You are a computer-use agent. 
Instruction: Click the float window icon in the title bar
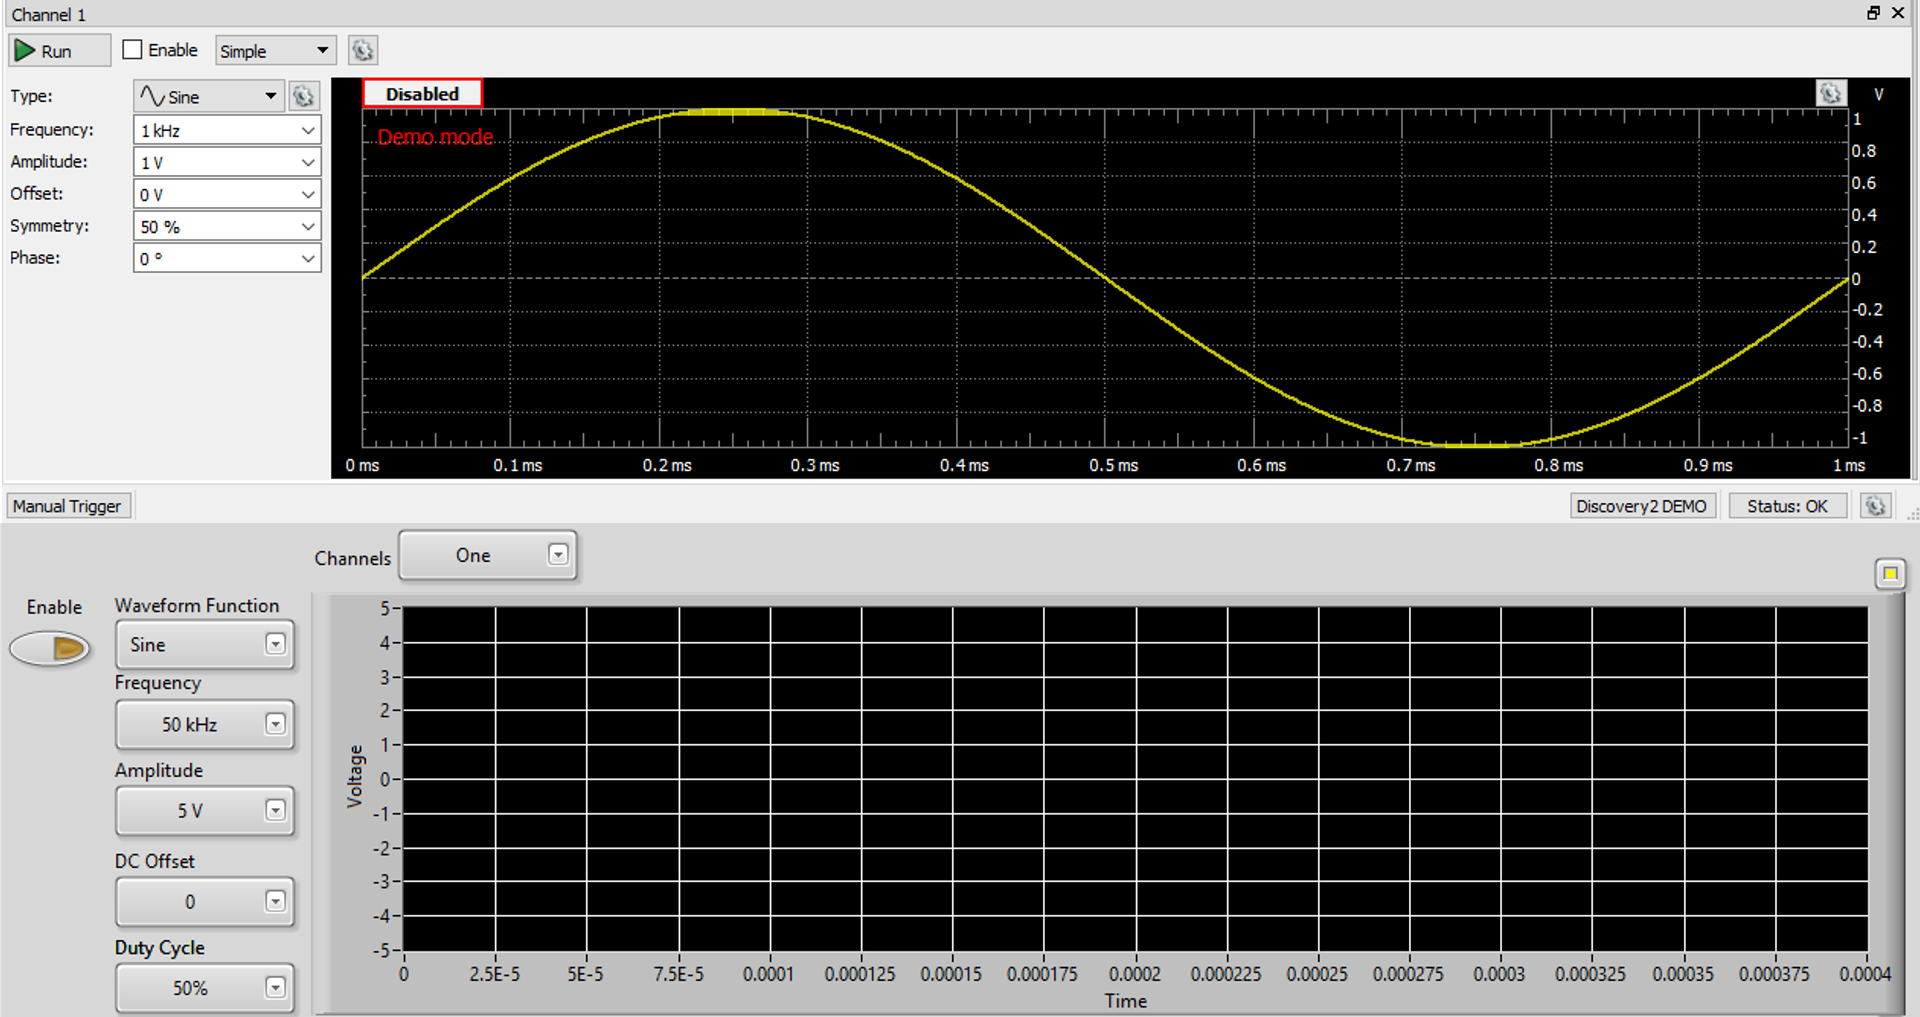click(1874, 13)
